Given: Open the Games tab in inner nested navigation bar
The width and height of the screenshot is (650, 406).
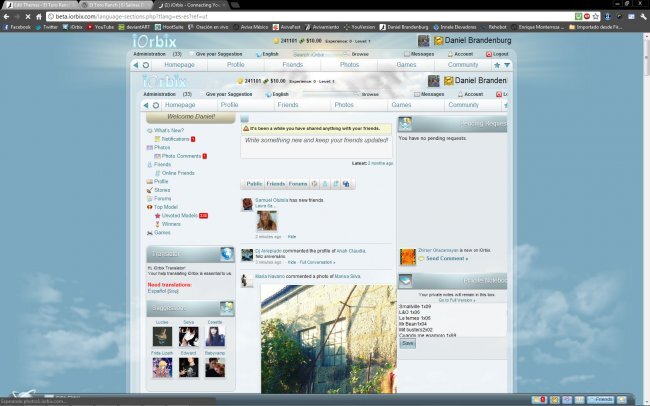Looking at the screenshot, I should pos(401,105).
